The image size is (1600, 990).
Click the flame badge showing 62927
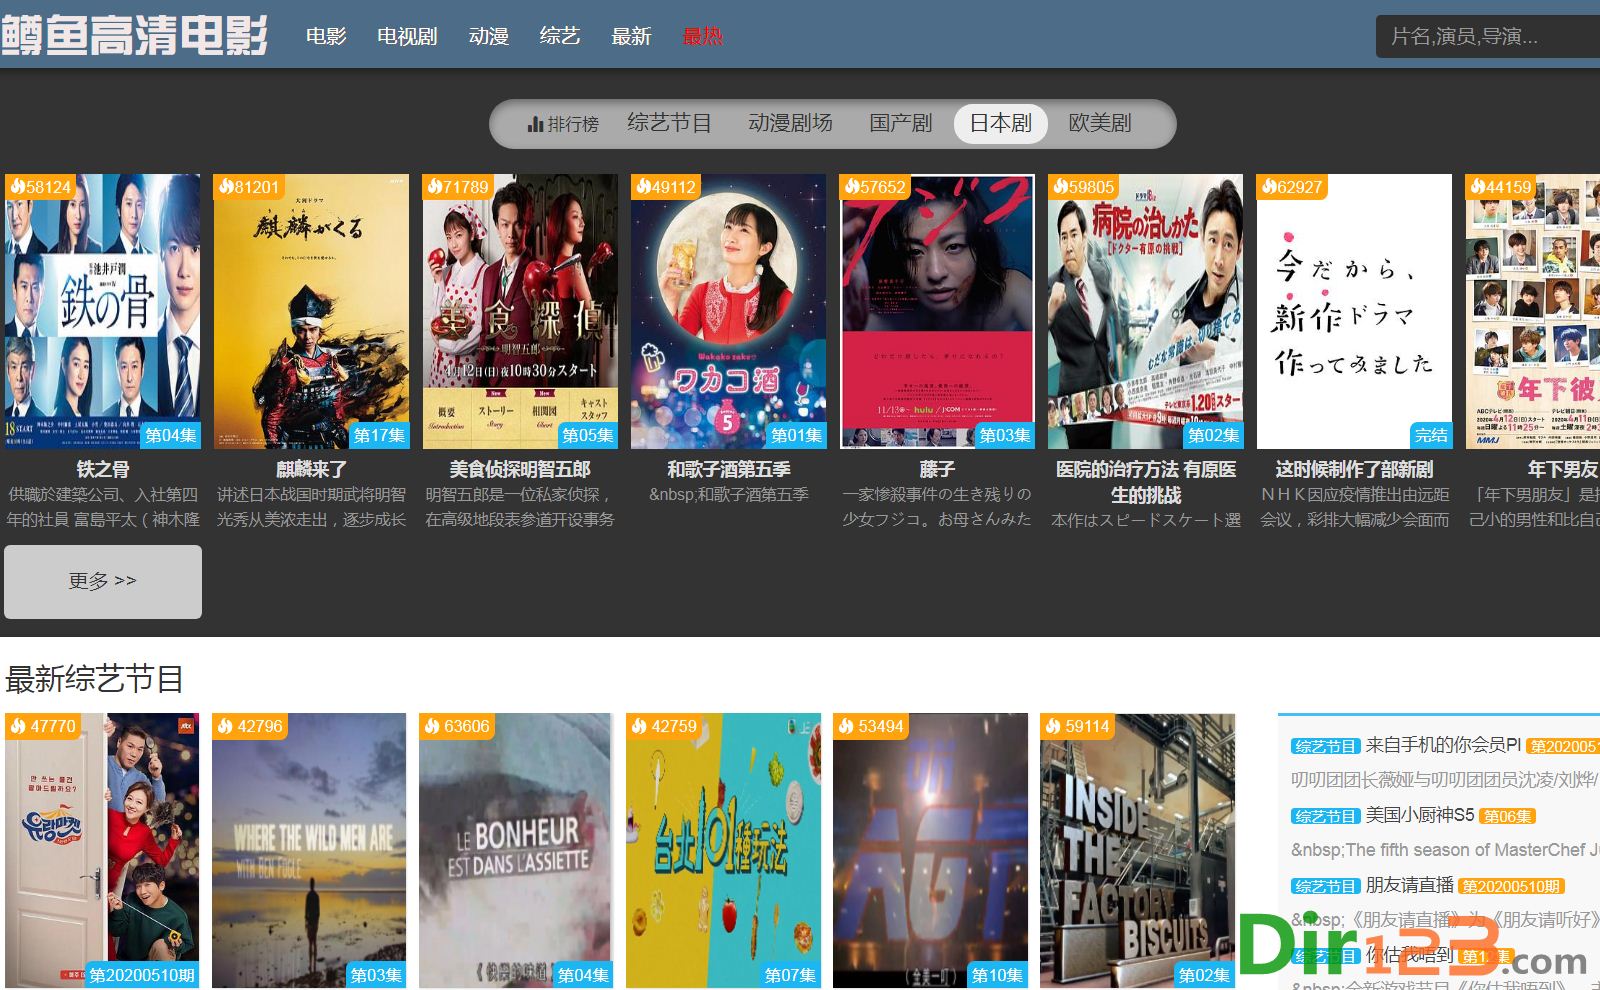click(x=1293, y=187)
